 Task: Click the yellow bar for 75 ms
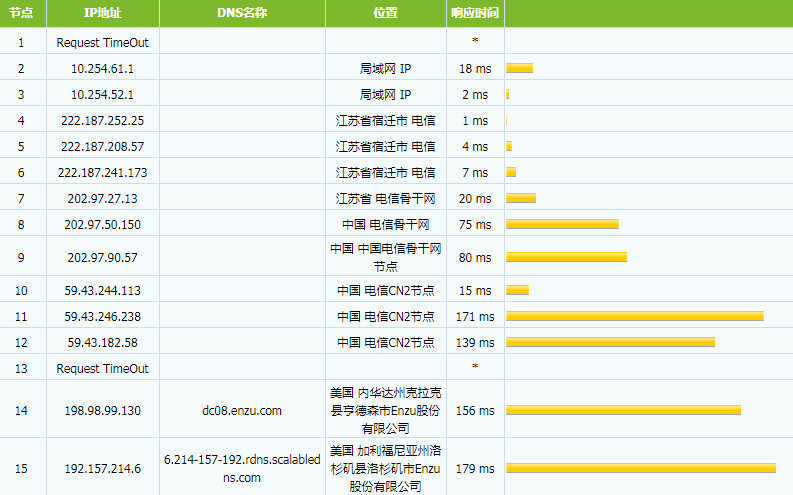(562, 224)
